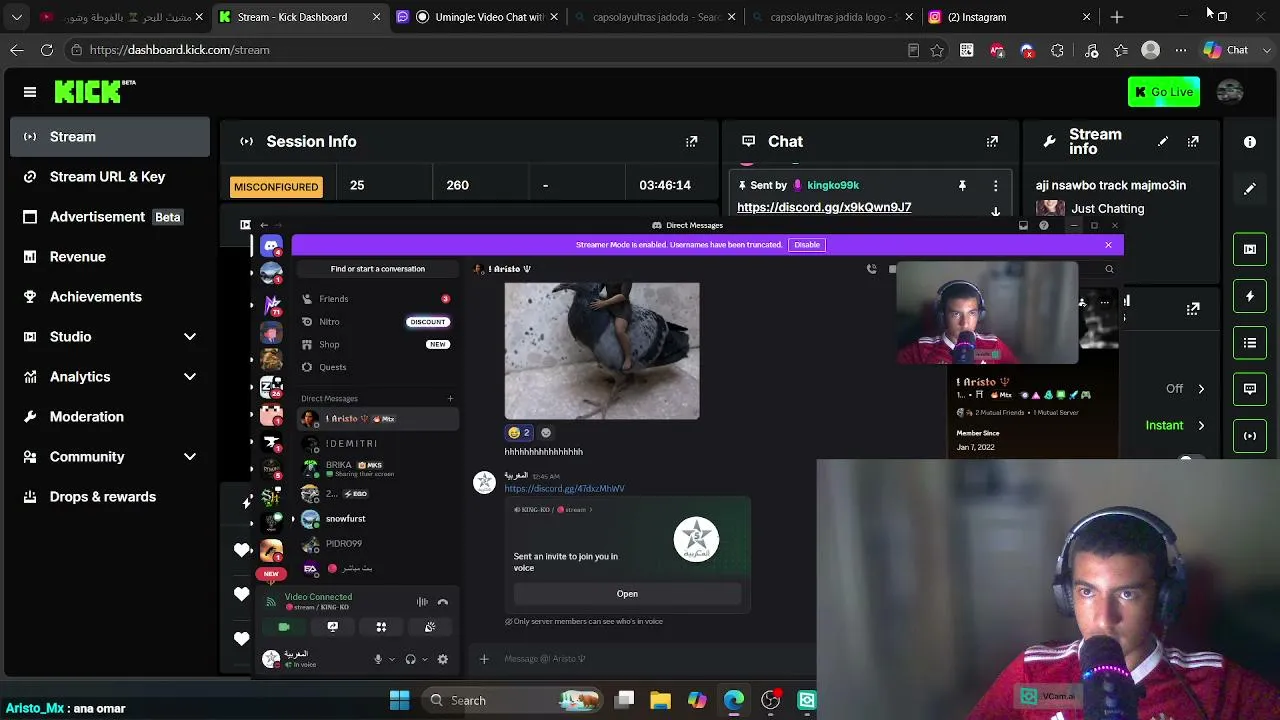Click the Discord home icon

[271, 246]
